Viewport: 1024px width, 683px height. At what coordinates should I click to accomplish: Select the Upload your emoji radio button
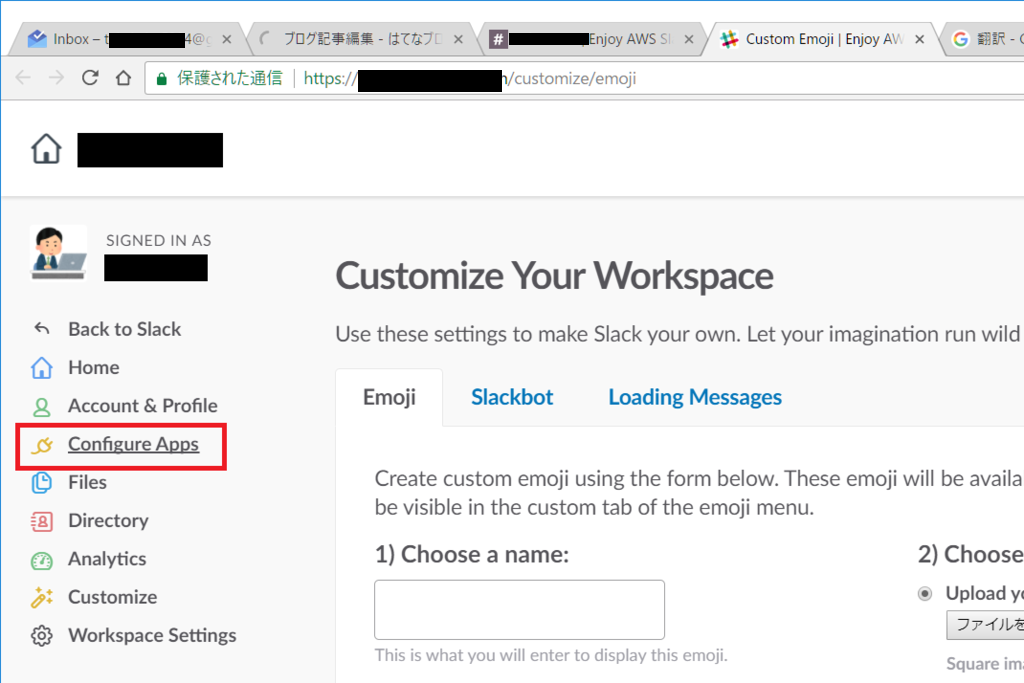925,594
